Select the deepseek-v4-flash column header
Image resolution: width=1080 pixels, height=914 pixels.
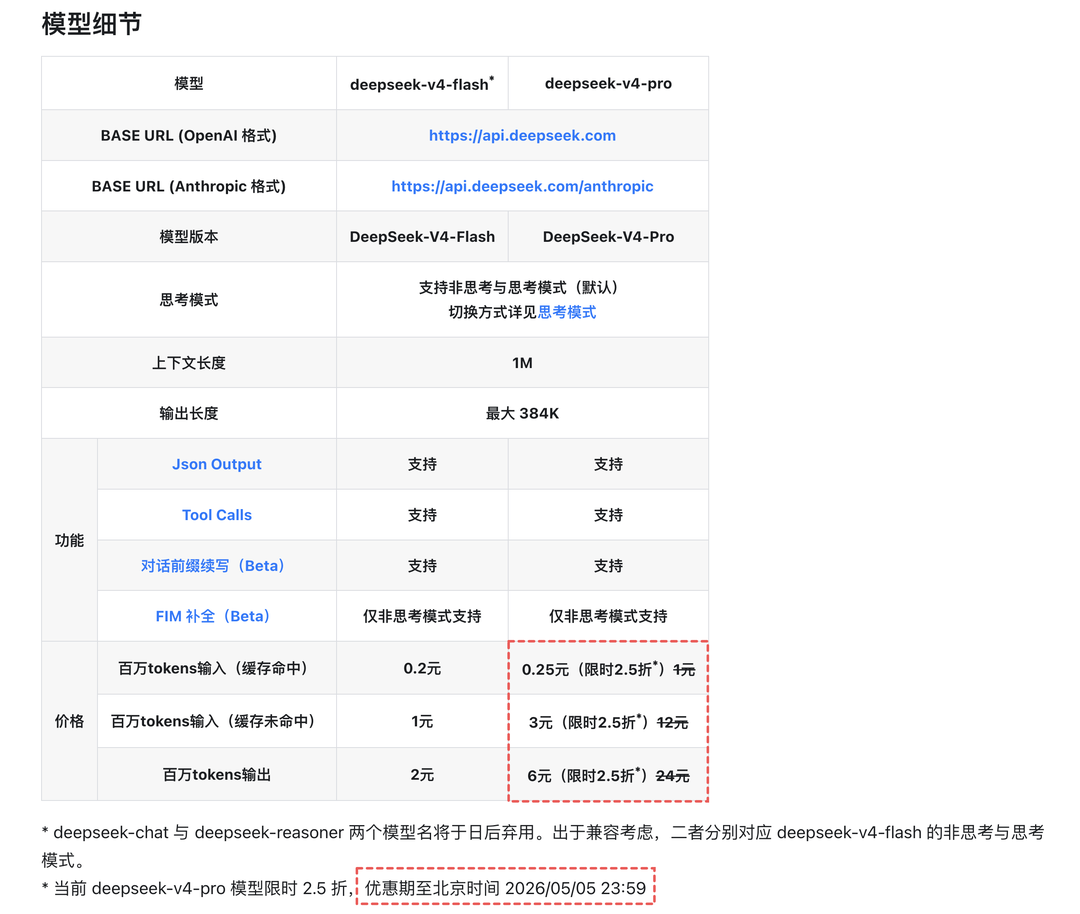[x=422, y=83]
